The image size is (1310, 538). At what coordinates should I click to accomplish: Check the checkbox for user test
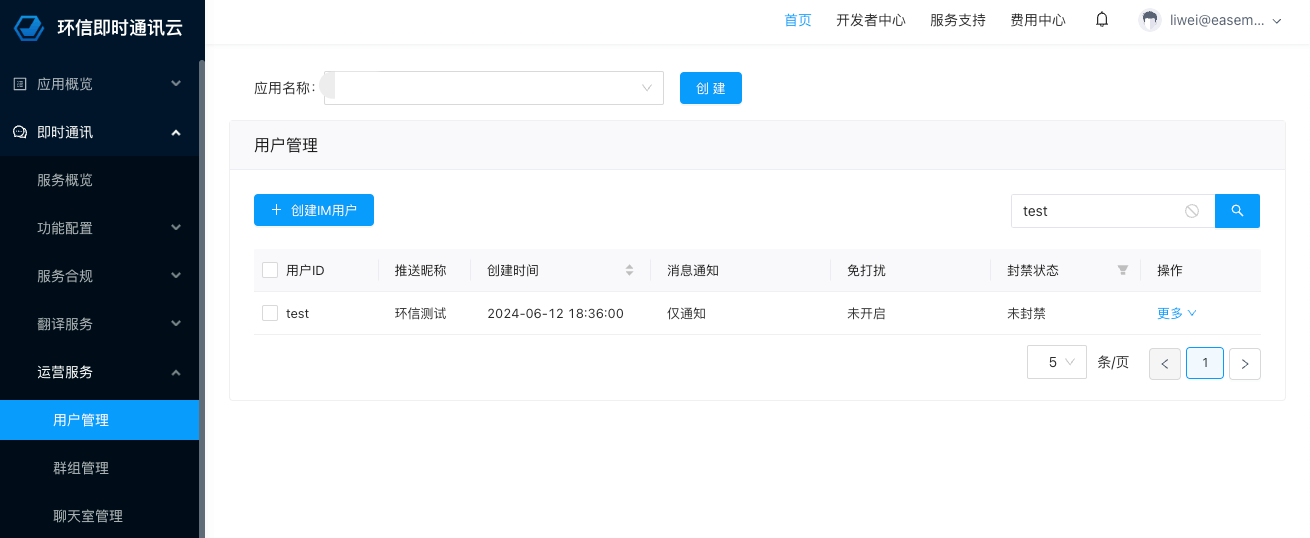coord(270,313)
